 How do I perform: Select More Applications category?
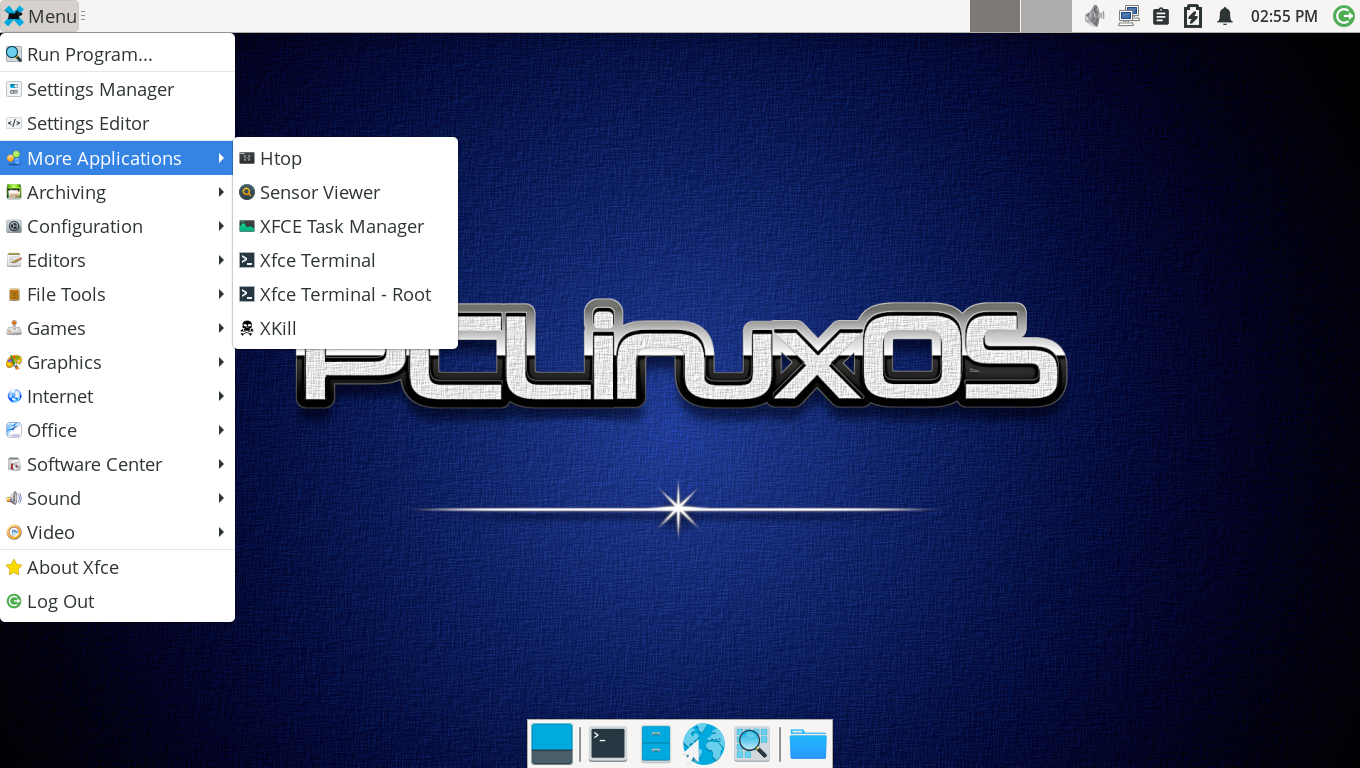(x=117, y=158)
